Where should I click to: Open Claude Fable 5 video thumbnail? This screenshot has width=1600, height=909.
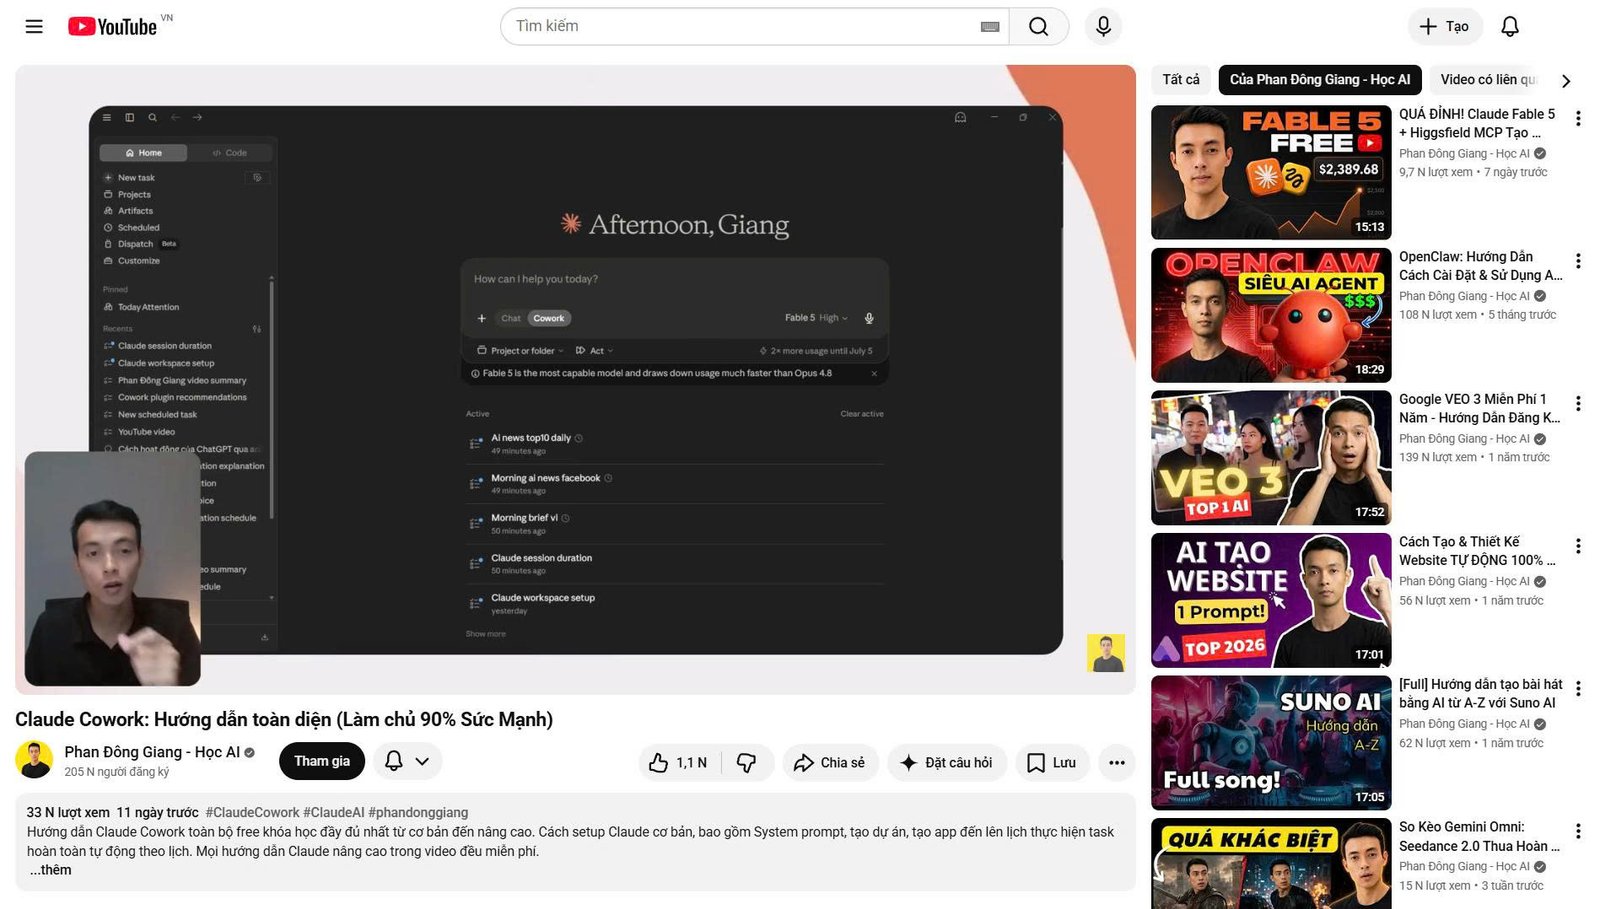point(1271,173)
